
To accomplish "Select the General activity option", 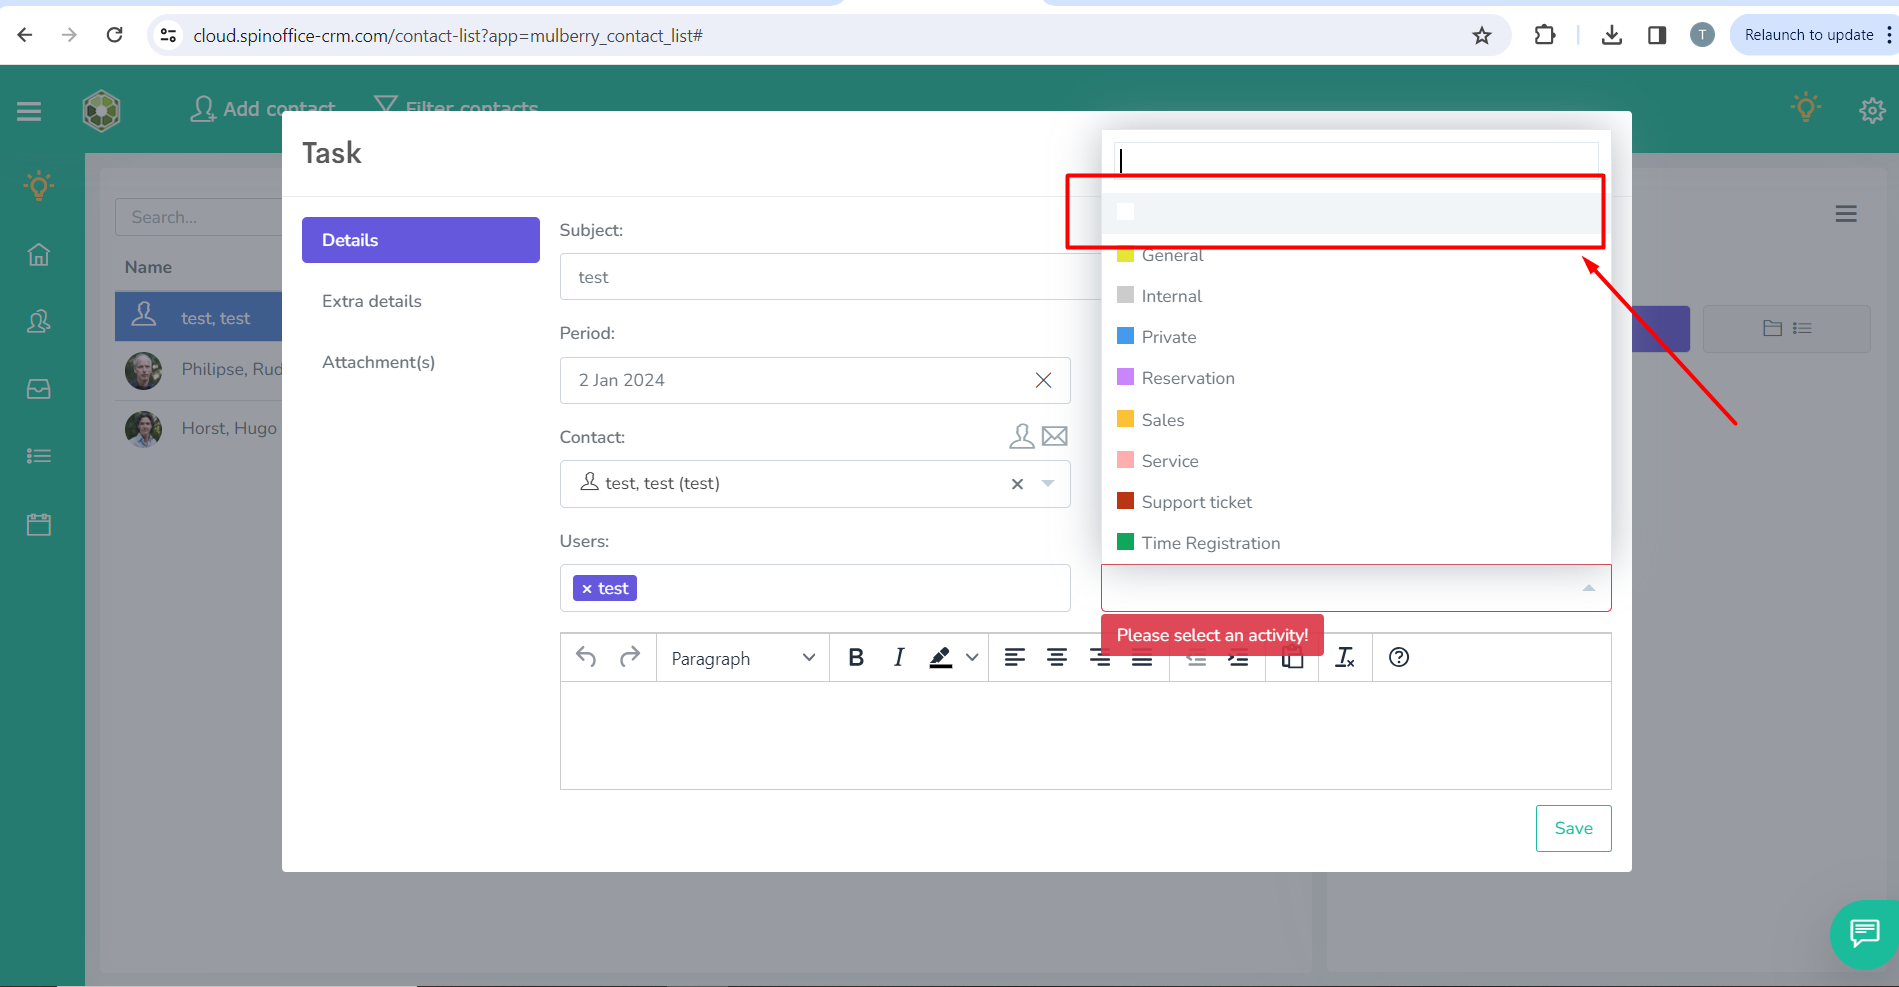I will click(1356, 255).
